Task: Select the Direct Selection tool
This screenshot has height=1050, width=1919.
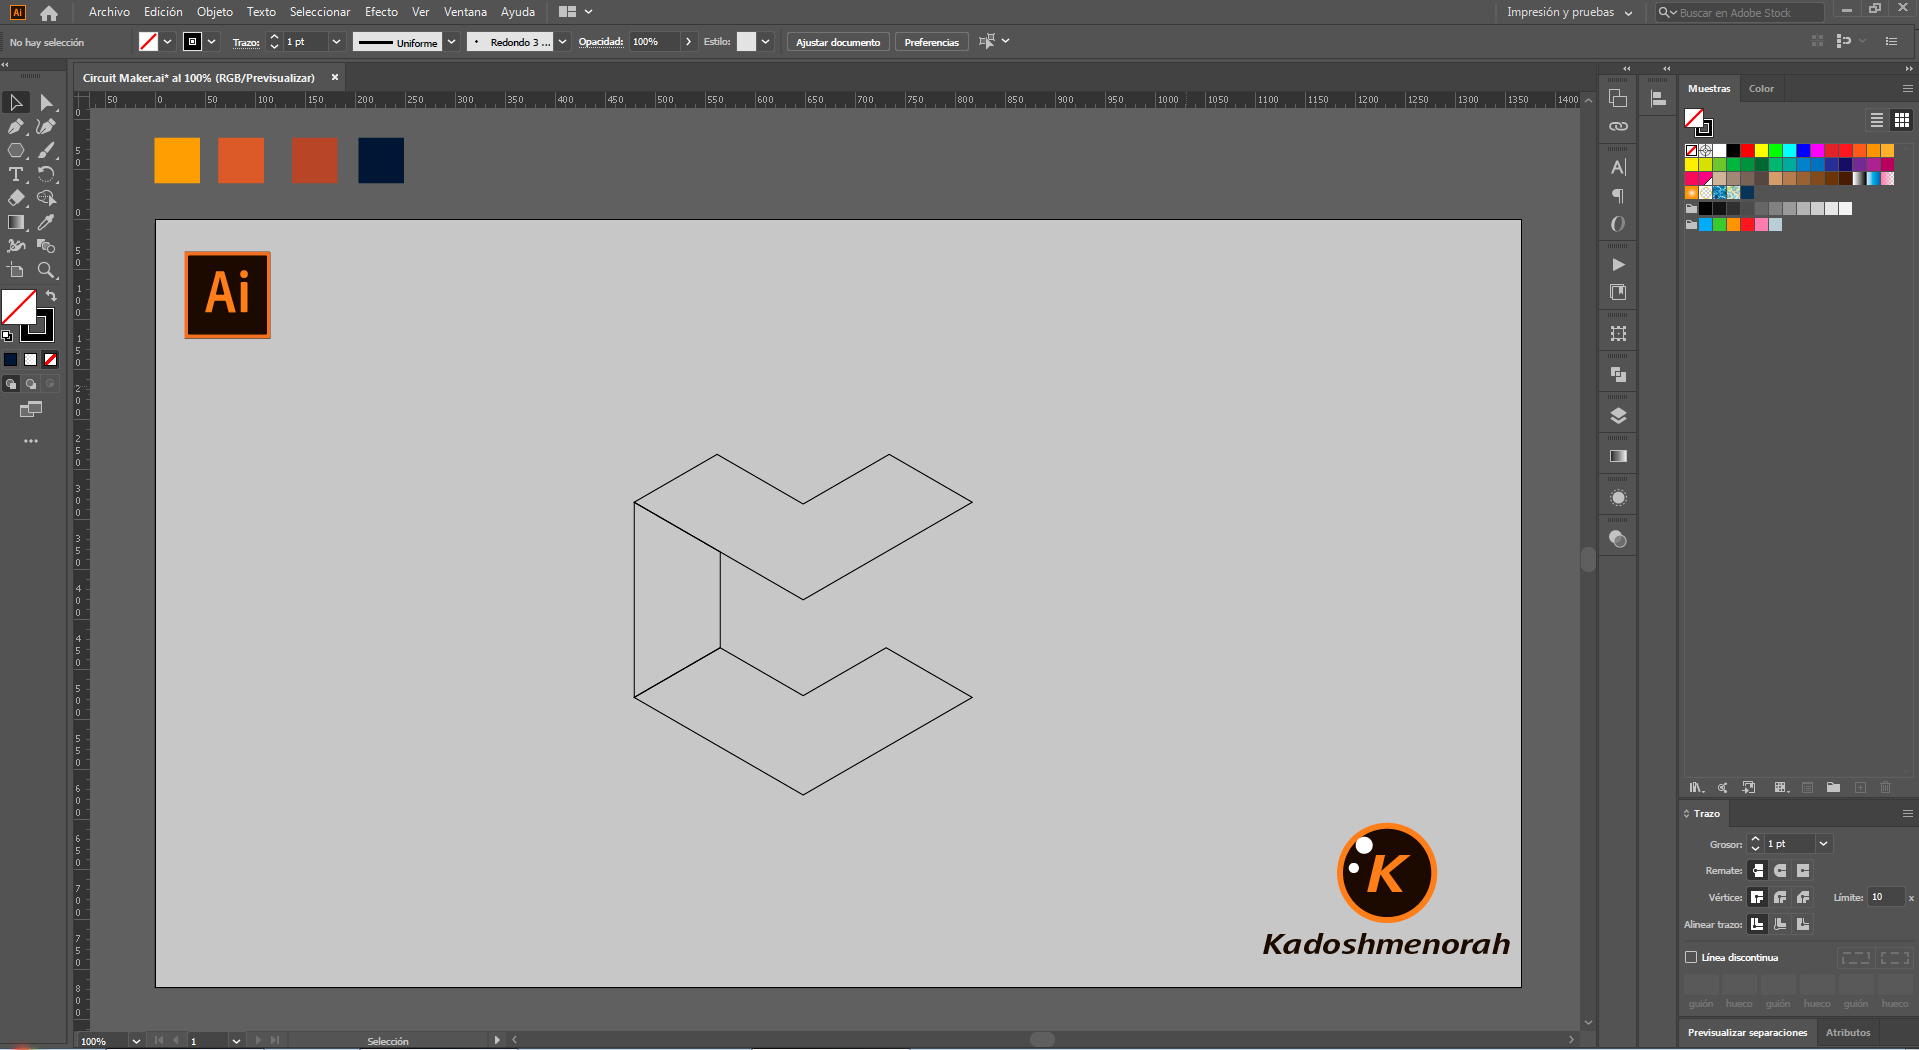Action: [x=46, y=102]
